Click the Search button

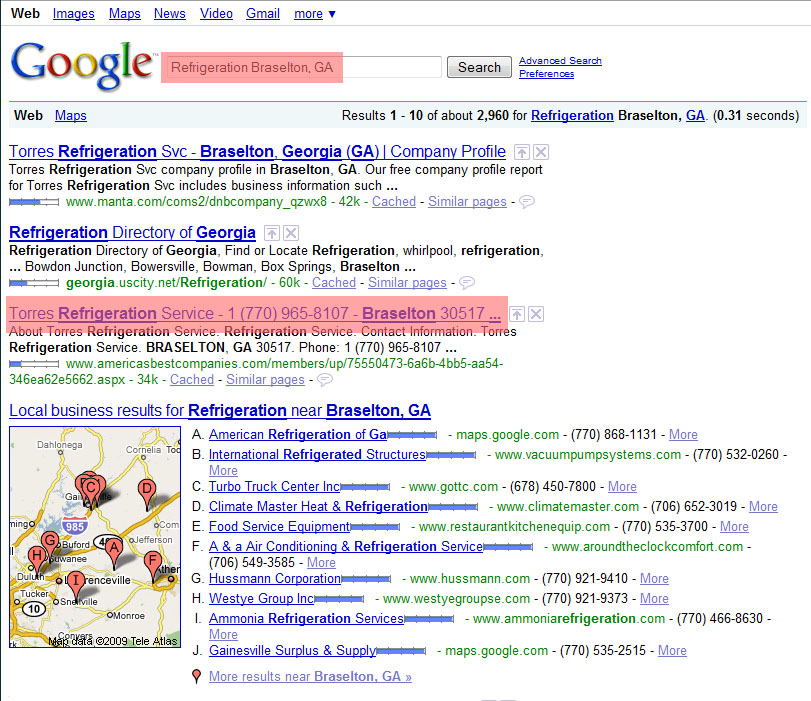(x=479, y=67)
